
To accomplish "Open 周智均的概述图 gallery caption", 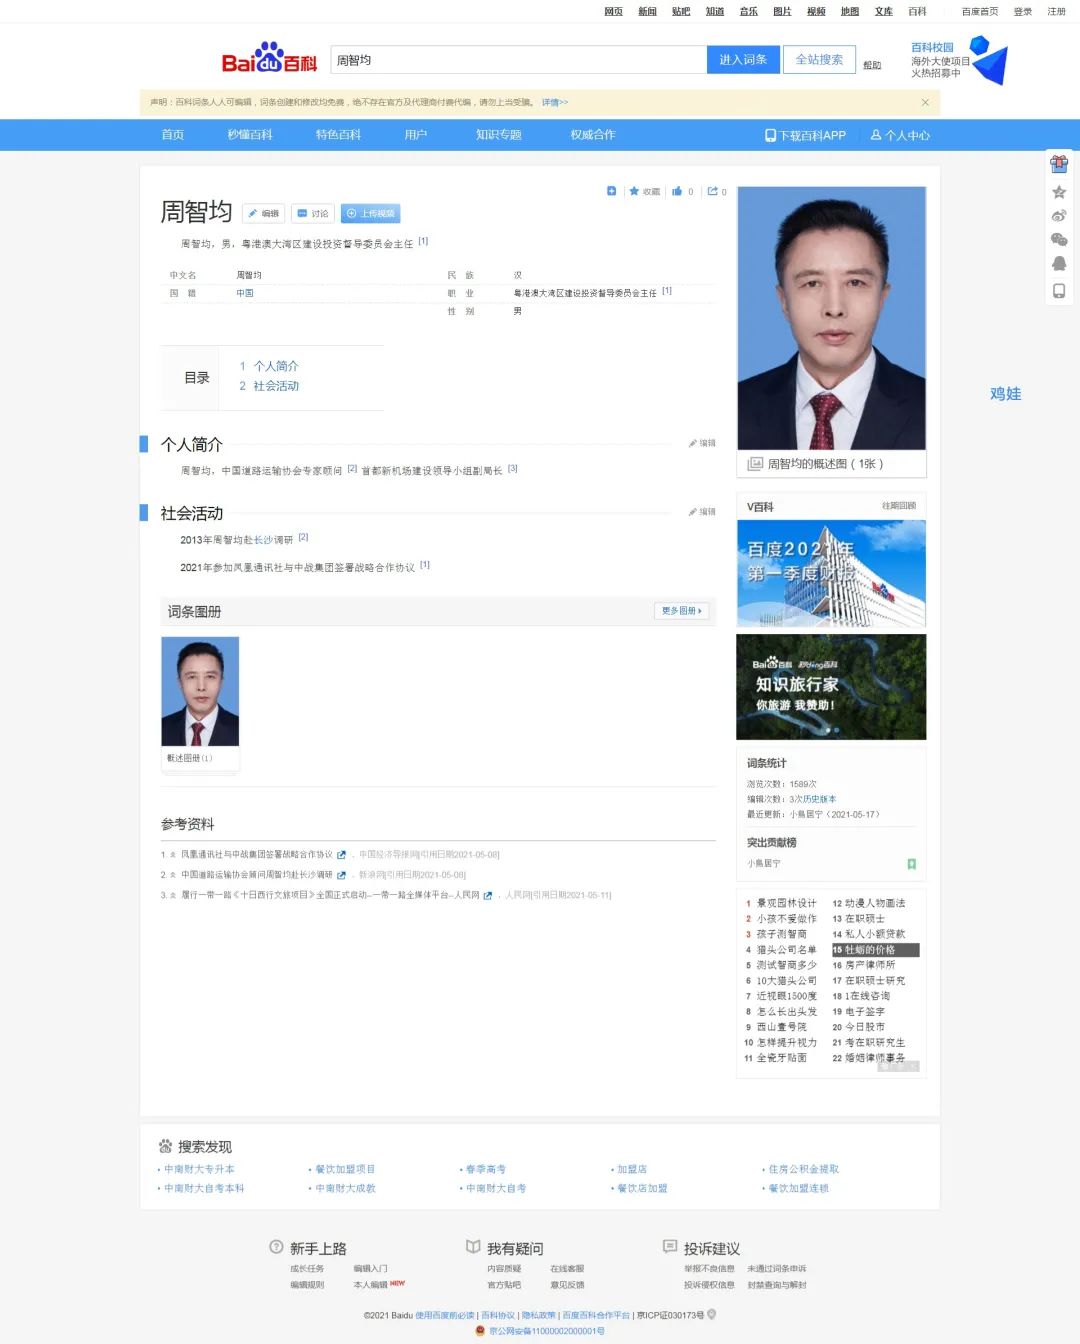I will point(825,464).
